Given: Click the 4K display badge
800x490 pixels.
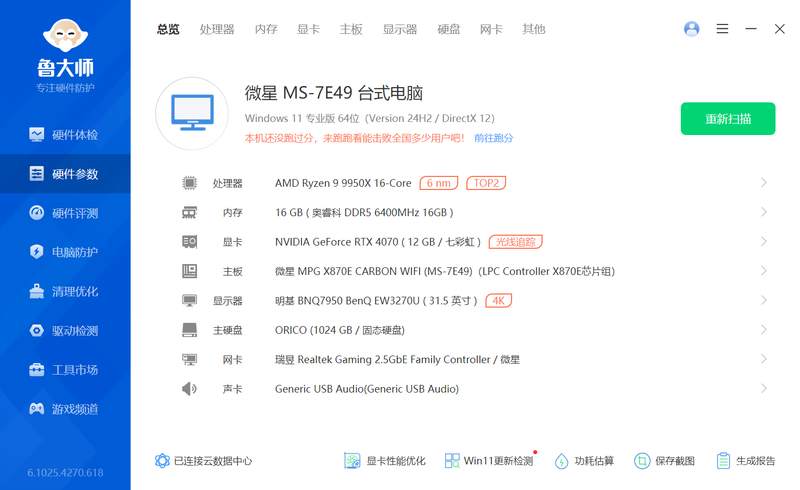Looking at the screenshot, I should point(498,301).
